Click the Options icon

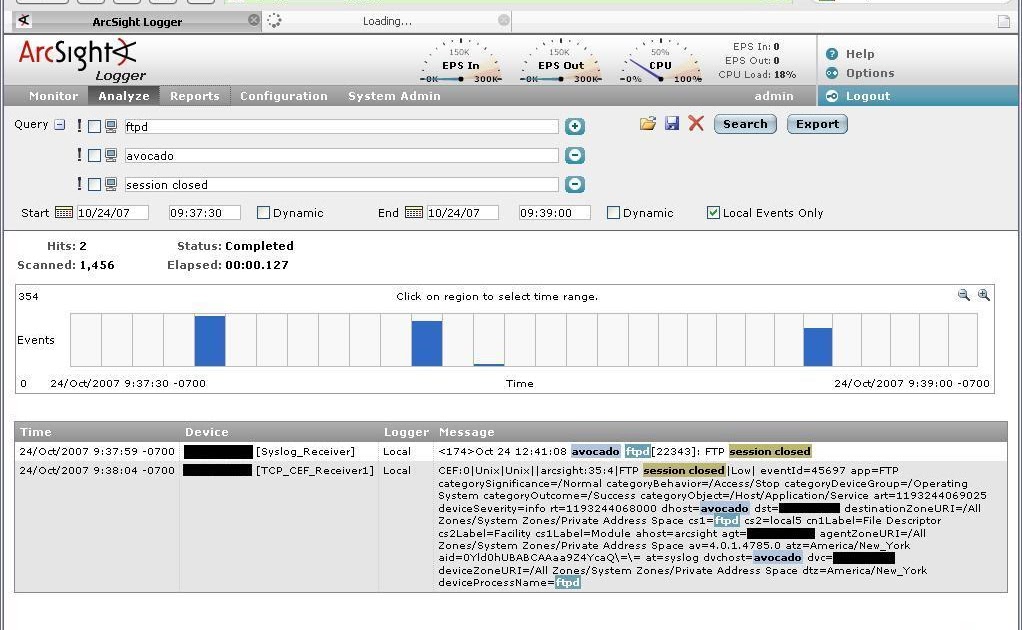tap(832, 73)
